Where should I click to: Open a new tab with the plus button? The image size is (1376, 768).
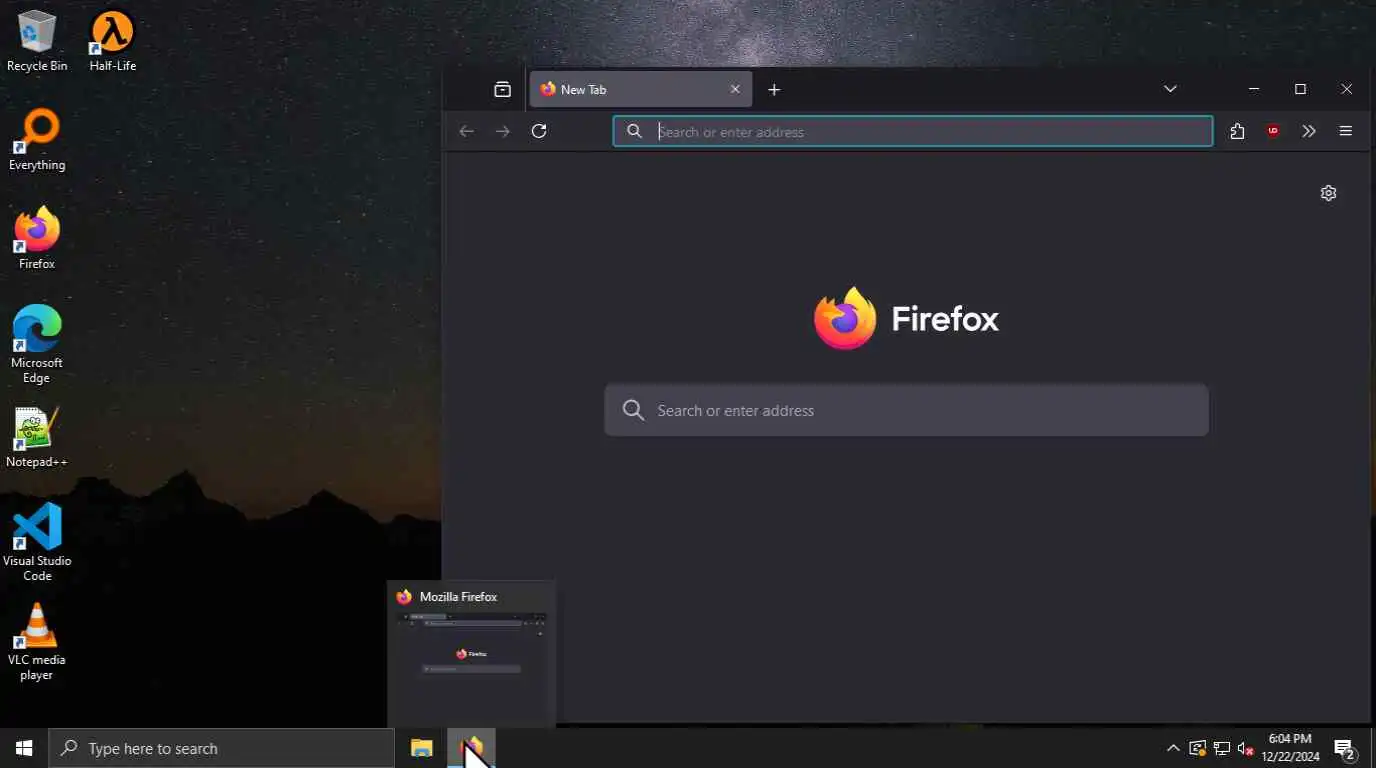[774, 89]
